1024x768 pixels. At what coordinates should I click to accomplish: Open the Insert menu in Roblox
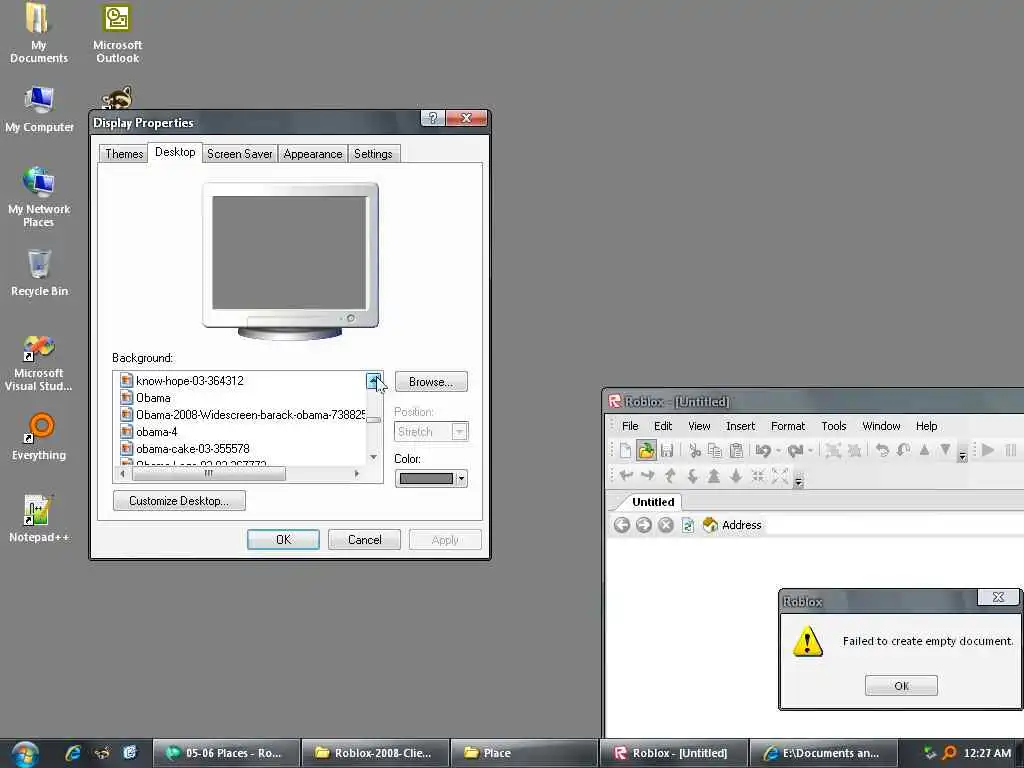740,426
